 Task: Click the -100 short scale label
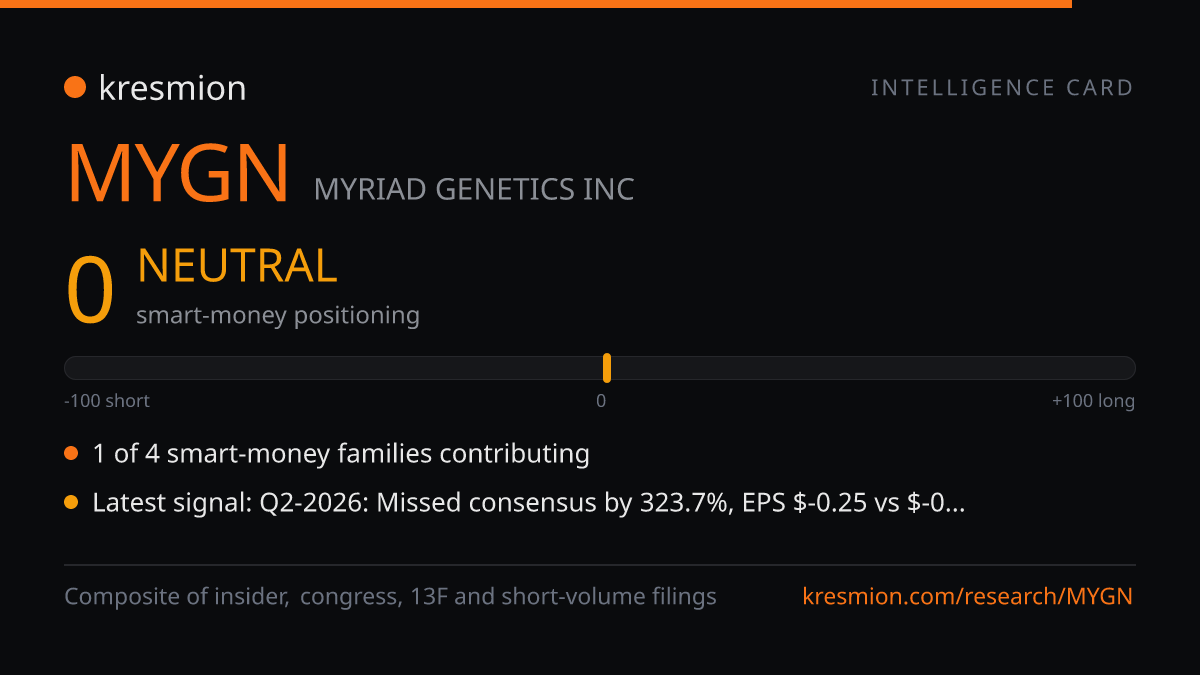pos(107,401)
